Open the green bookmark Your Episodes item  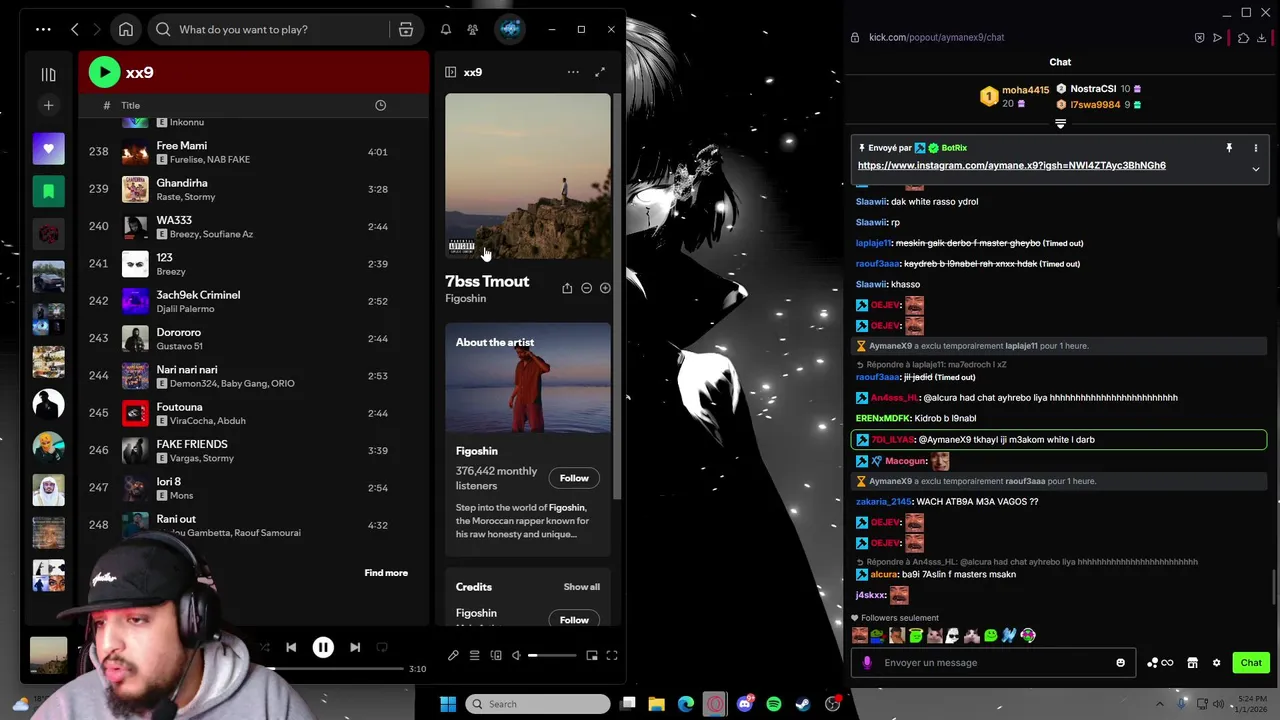pyautogui.click(x=48, y=191)
